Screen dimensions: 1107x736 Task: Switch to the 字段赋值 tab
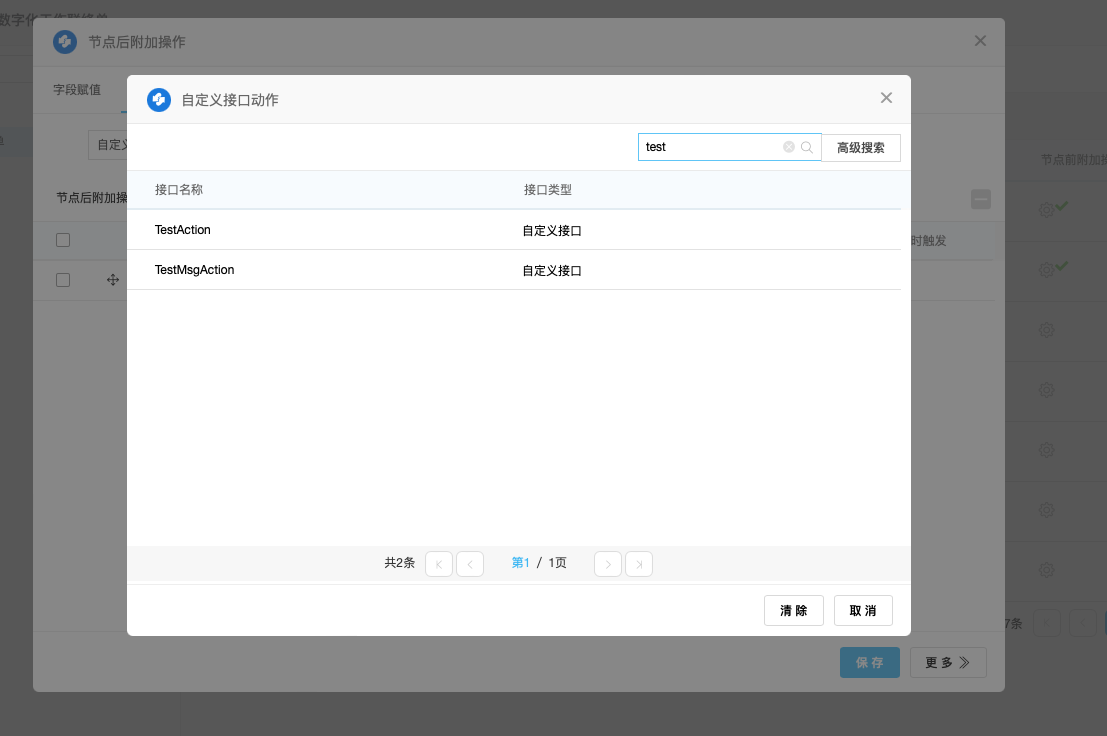pyautogui.click(x=77, y=90)
